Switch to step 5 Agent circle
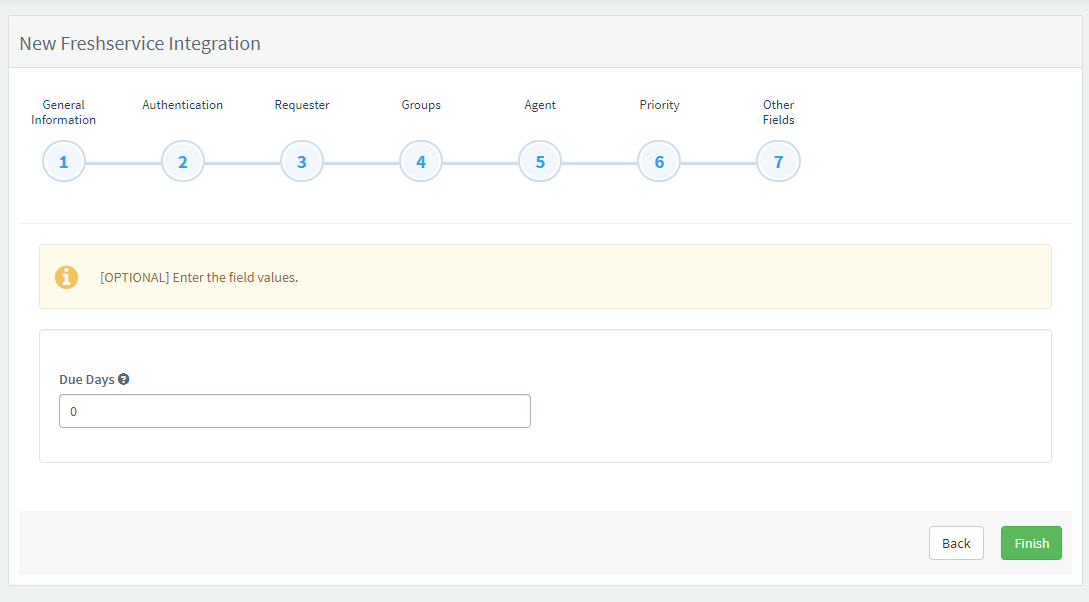 tap(540, 162)
